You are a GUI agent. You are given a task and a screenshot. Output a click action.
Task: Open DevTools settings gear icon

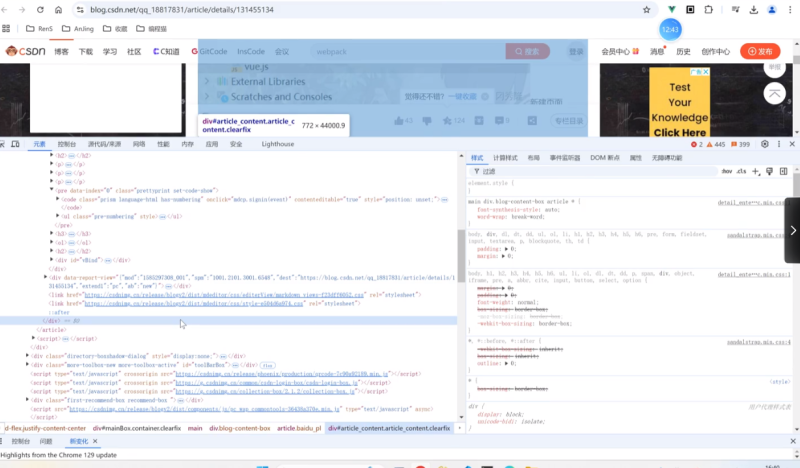(x=763, y=144)
